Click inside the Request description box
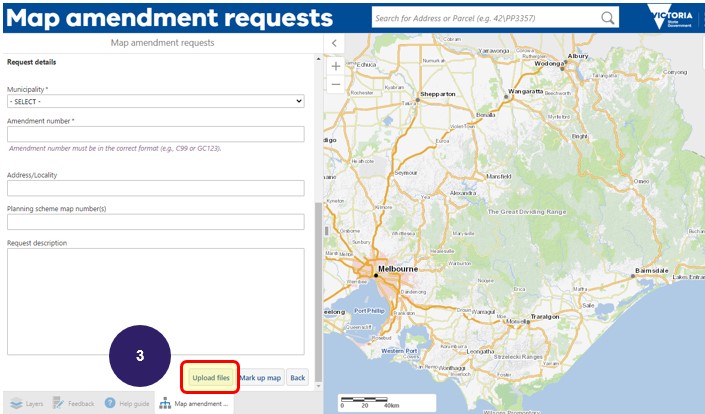 click(x=155, y=301)
